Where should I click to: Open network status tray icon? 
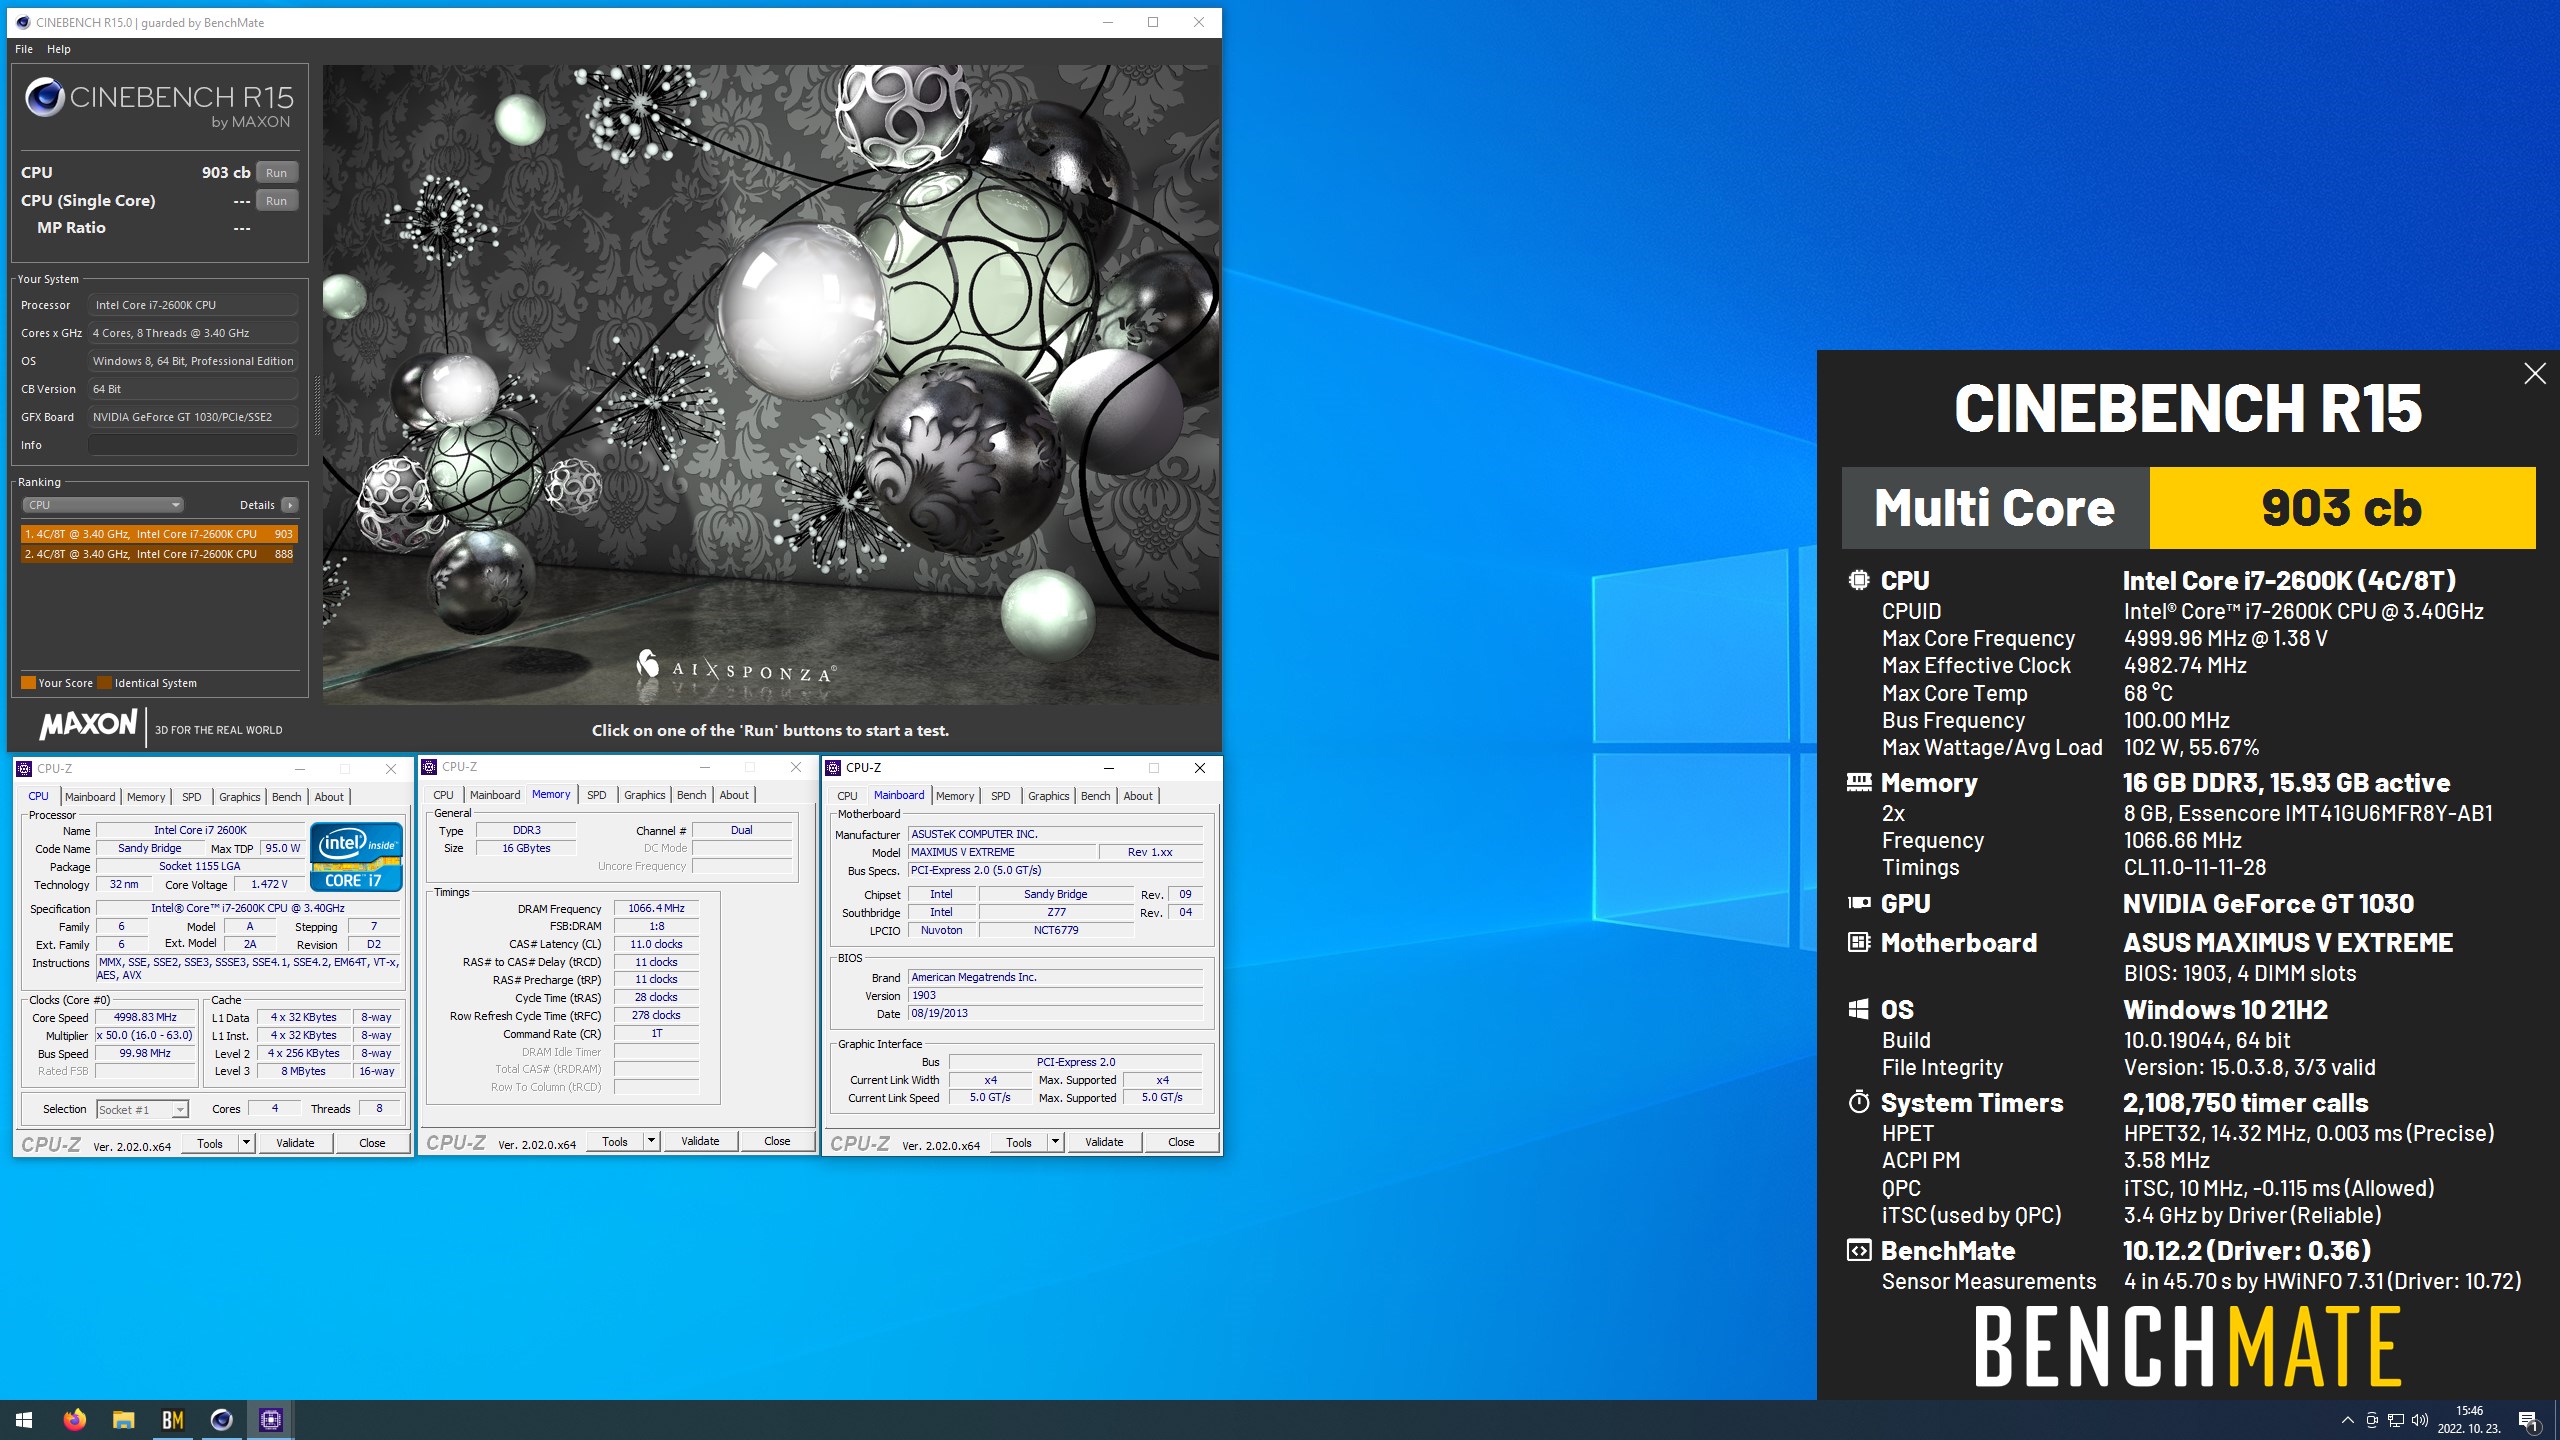[2396, 1420]
